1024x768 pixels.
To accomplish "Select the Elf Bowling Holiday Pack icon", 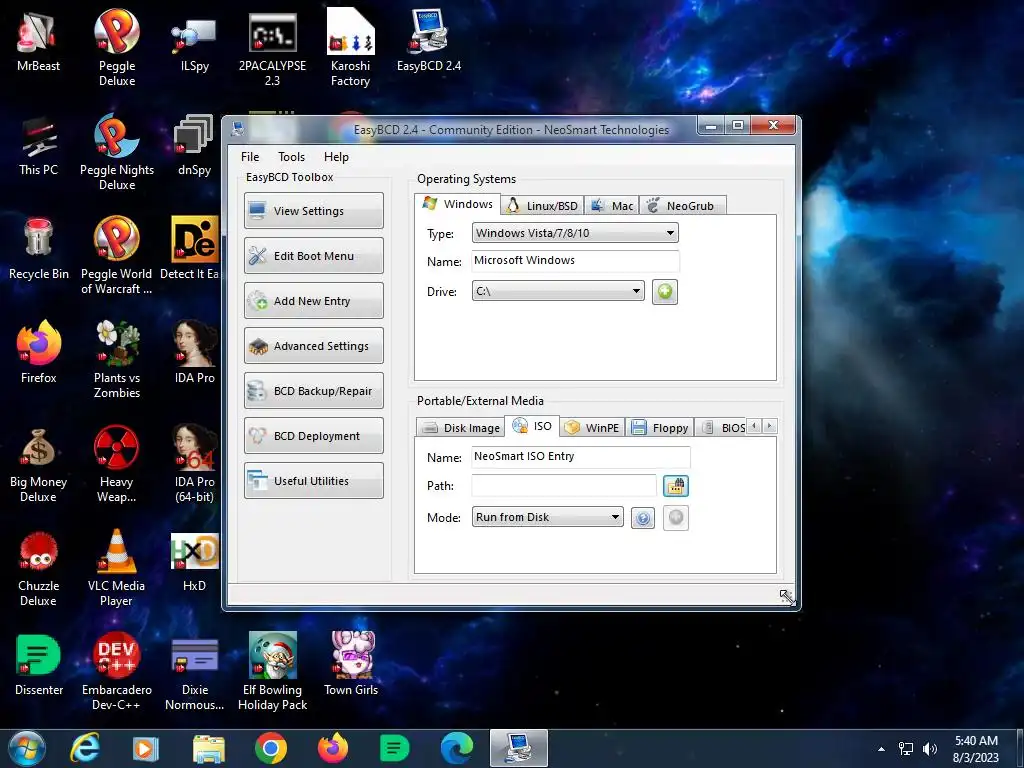I will coord(272,671).
